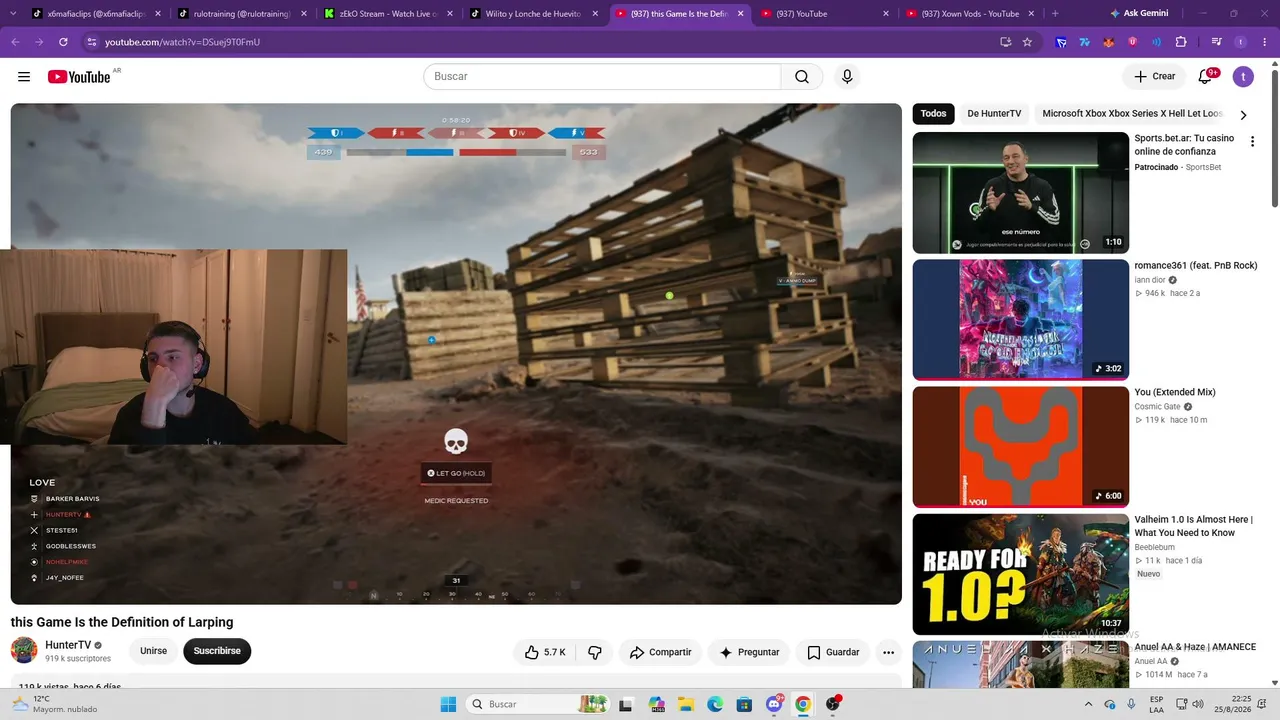Open Ask Gemini in Chrome
This screenshot has height=720, width=1280.
(x=1139, y=14)
